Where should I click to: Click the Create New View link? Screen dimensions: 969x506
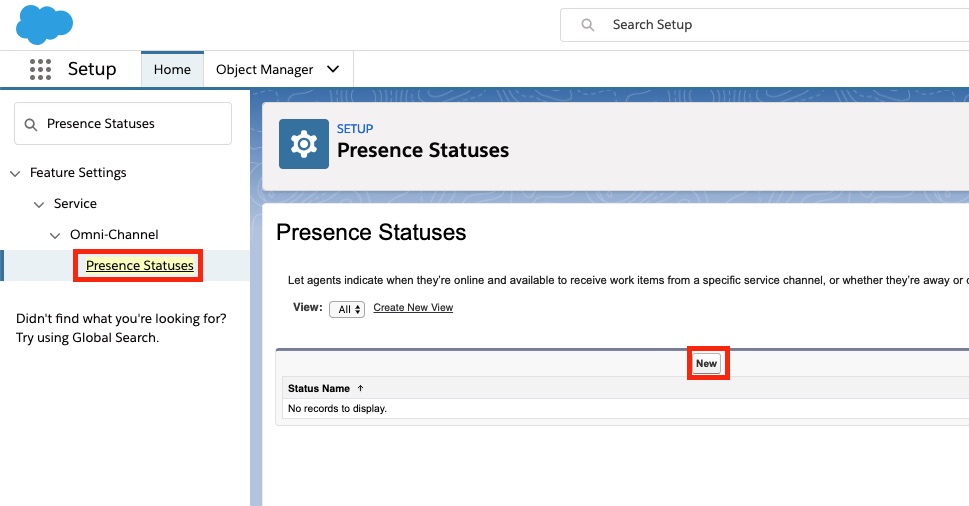click(x=413, y=307)
